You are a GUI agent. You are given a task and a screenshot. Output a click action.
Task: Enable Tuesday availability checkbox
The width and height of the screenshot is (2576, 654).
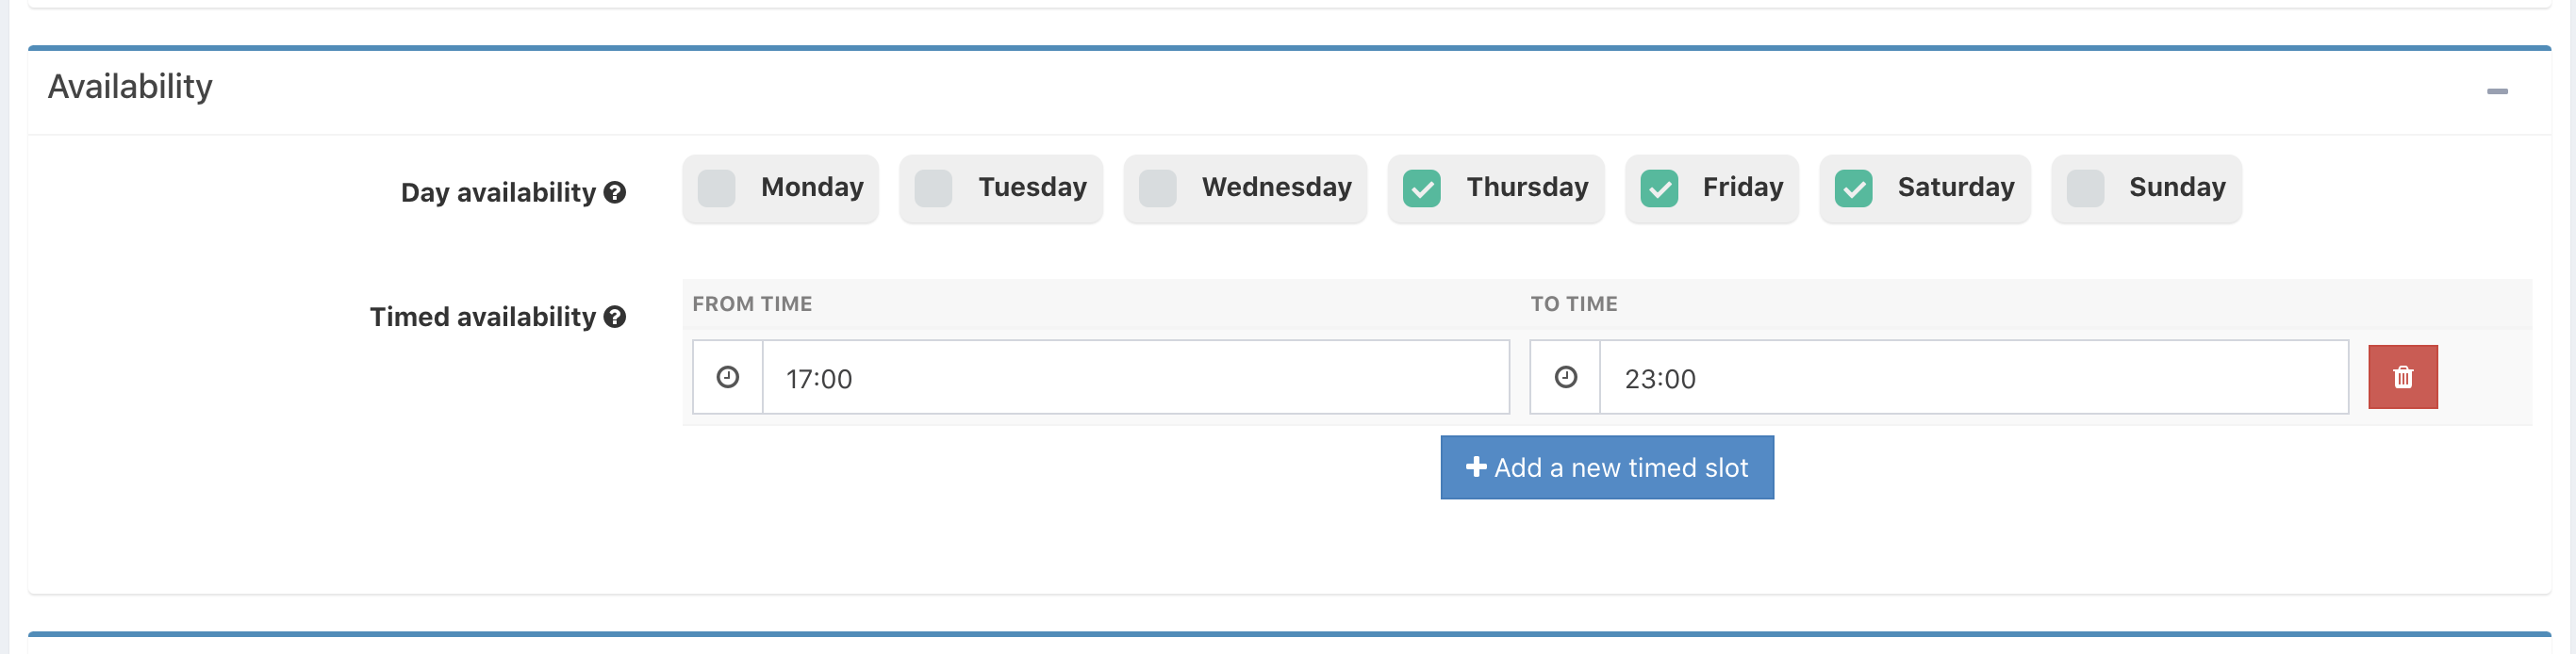(933, 188)
